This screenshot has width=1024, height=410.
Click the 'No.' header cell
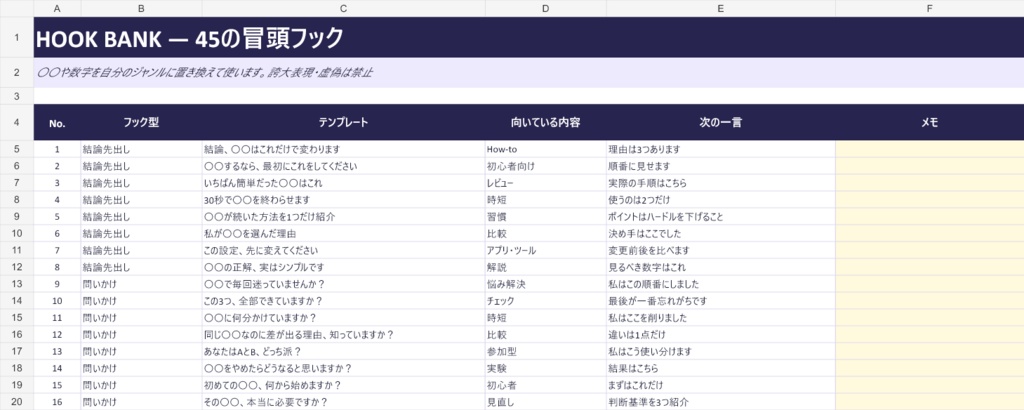pyautogui.click(x=57, y=122)
